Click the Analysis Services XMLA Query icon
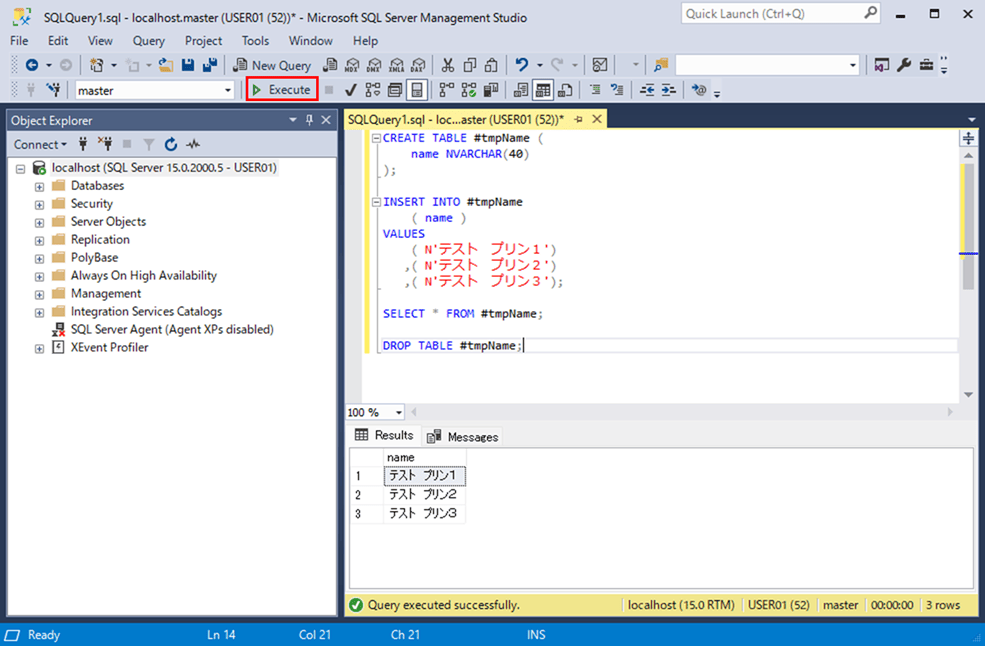The height and width of the screenshot is (646, 985). point(396,65)
